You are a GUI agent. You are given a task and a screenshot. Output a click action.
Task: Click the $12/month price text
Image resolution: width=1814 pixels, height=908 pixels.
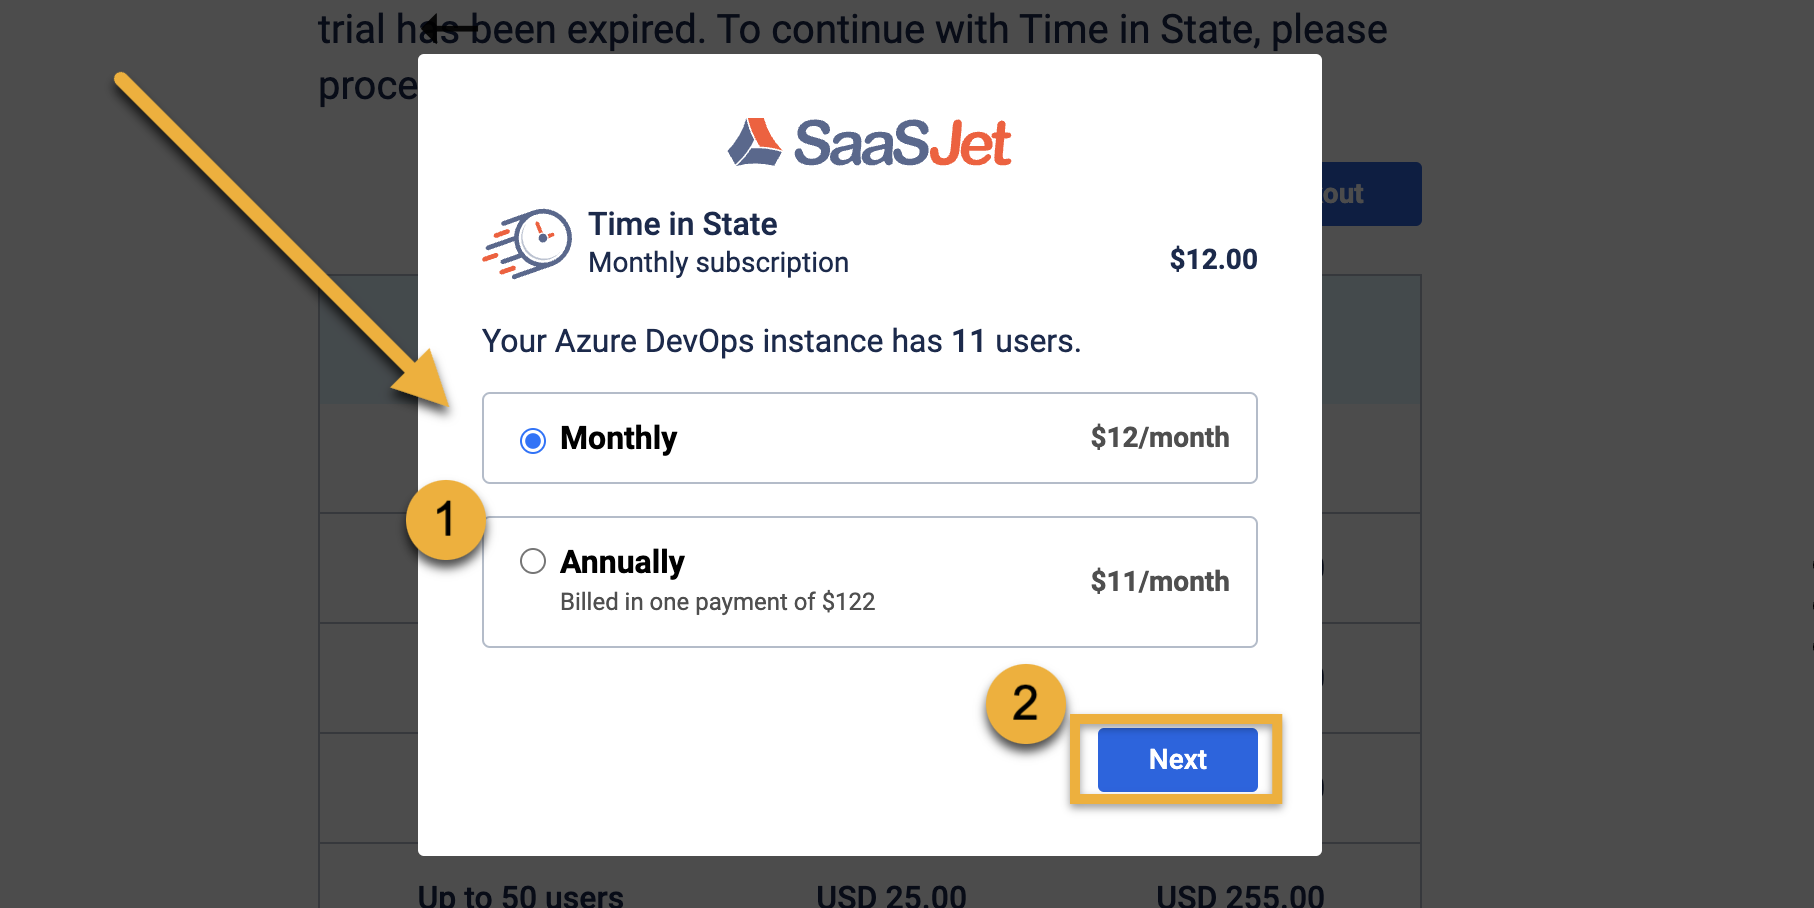(x=1159, y=438)
